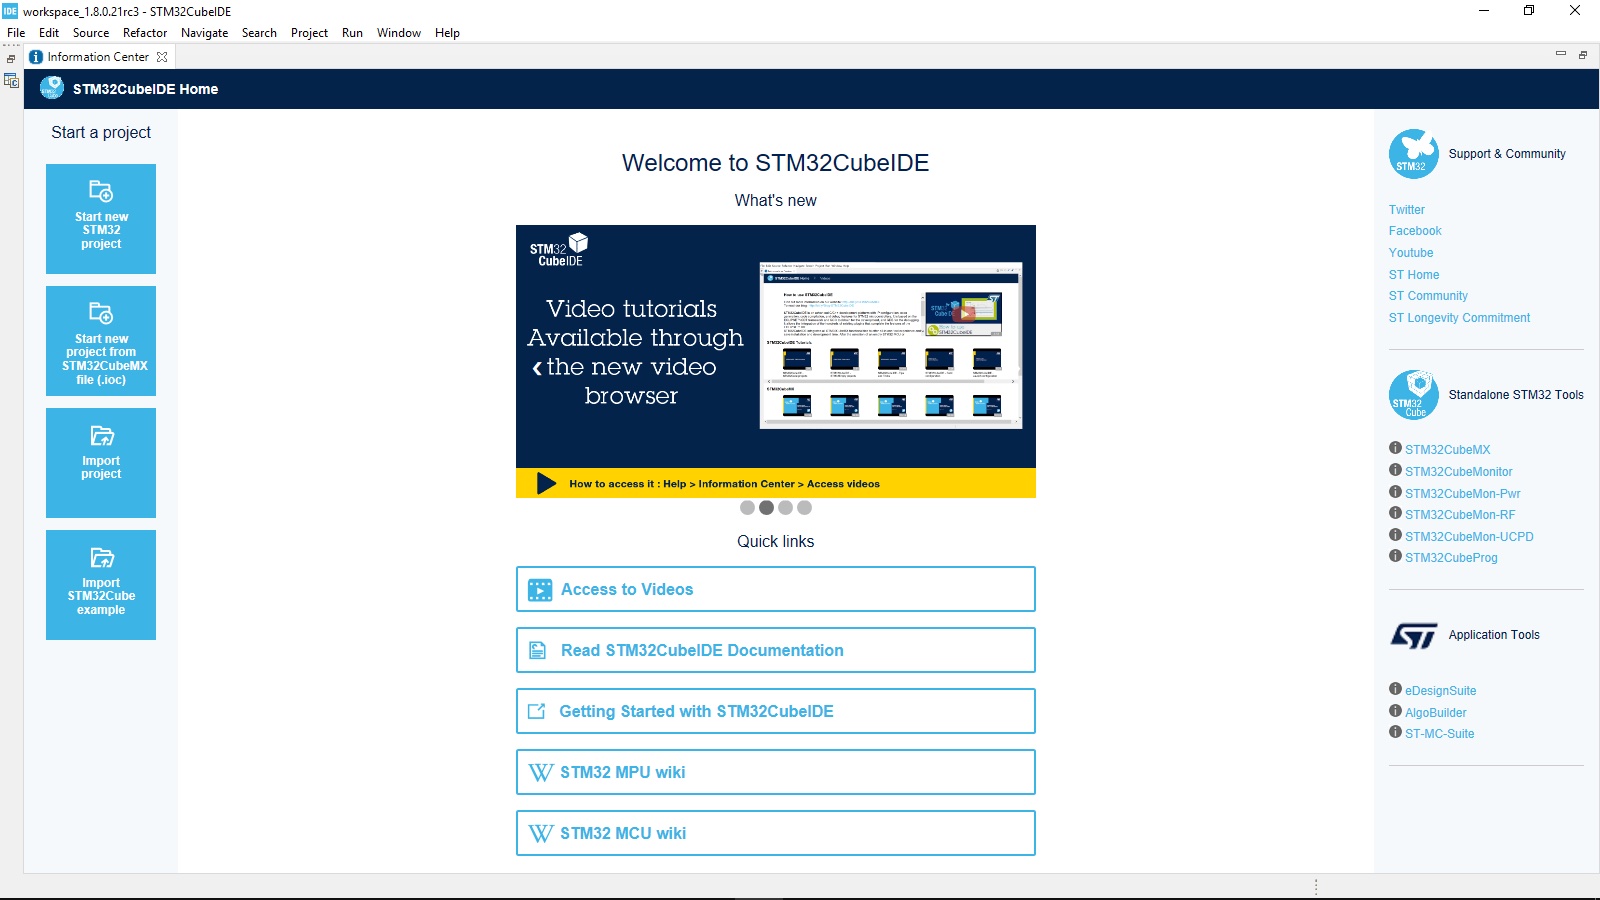This screenshot has height=900, width=1600.
Task: Click the ST Community link
Action: (x=1427, y=296)
